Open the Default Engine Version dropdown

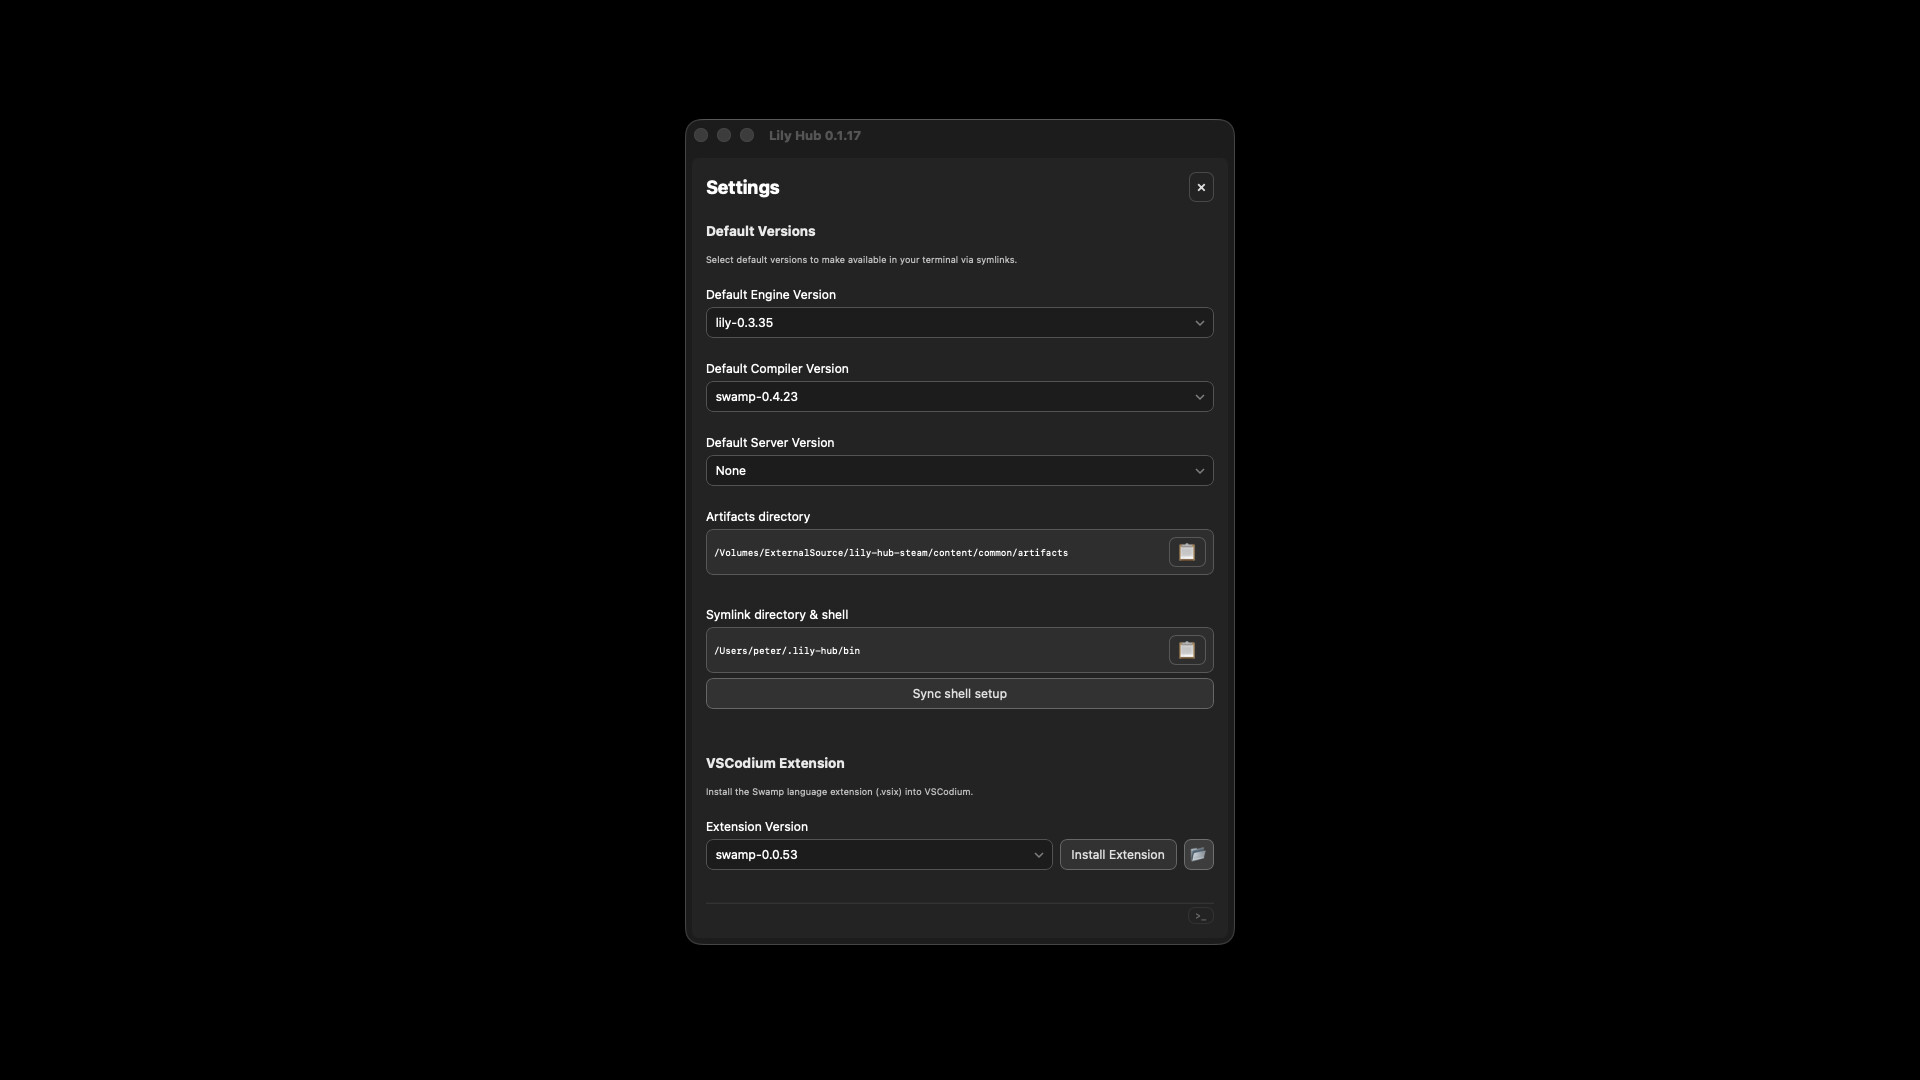pos(959,323)
